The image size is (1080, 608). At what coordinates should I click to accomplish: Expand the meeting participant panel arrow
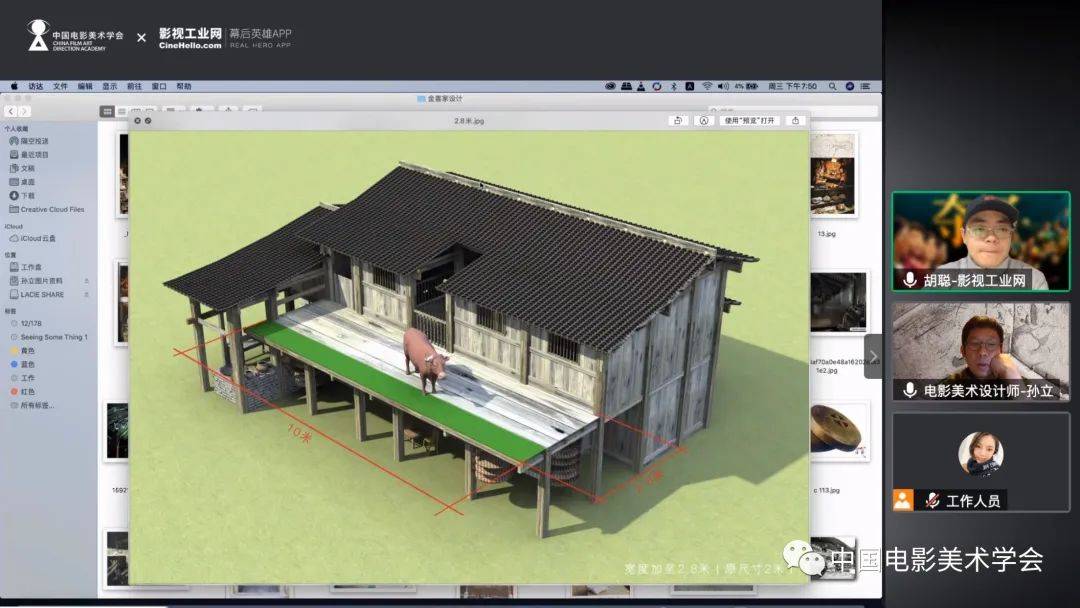point(873,356)
